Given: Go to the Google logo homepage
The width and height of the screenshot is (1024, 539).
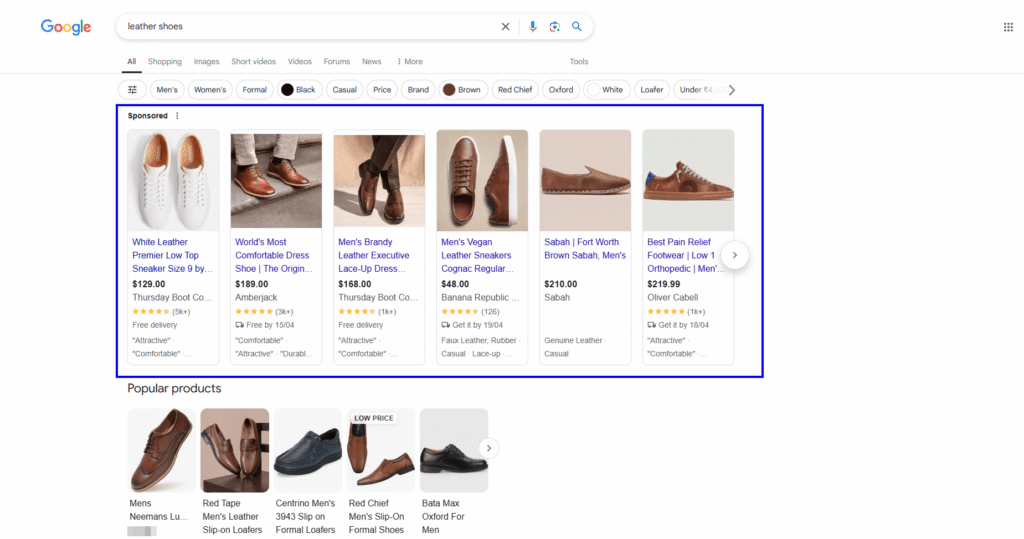Looking at the screenshot, I should tap(65, 27).
